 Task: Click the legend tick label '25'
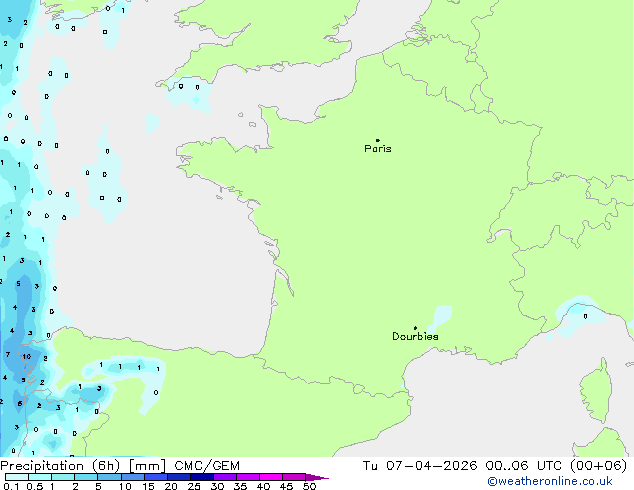click(194, 486)
